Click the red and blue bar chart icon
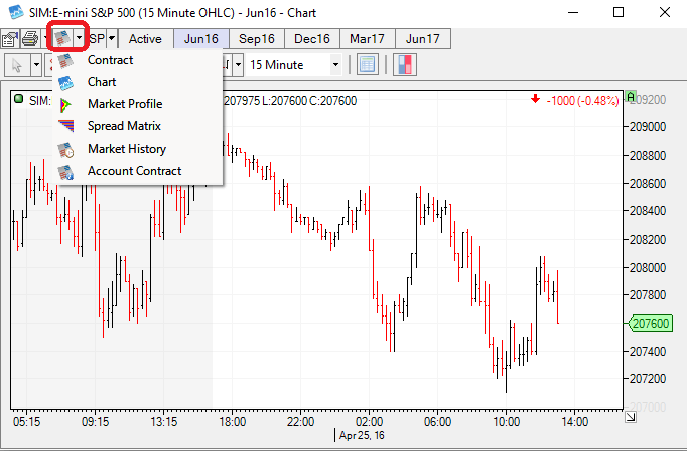This screenshot has width=687, height=451. point(405,65)
